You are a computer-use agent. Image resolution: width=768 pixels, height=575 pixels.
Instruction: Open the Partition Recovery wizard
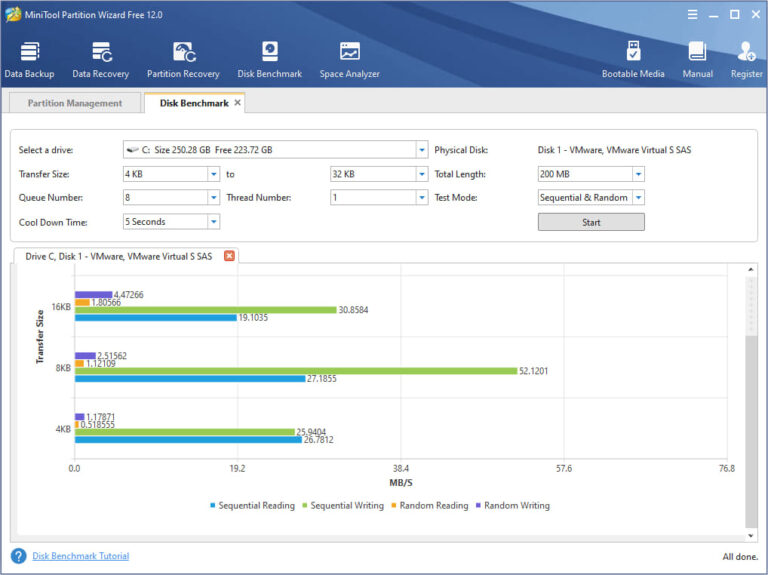183,60
